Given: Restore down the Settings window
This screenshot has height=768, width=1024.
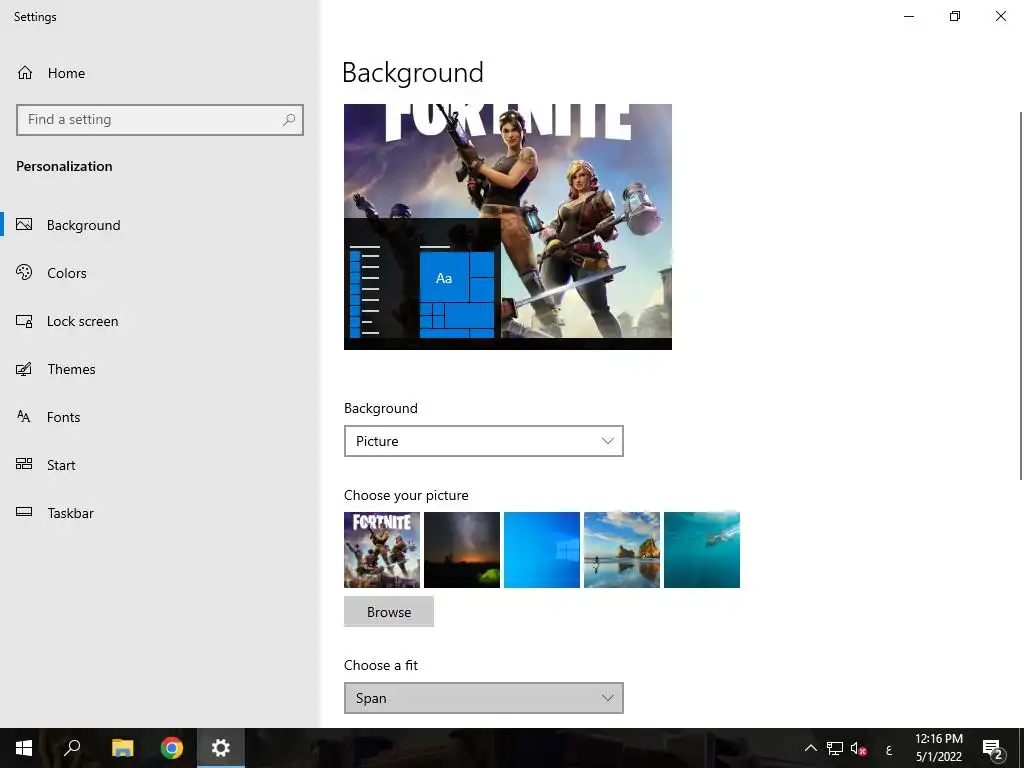Looking at the screenshot, I should click(955, 16).
